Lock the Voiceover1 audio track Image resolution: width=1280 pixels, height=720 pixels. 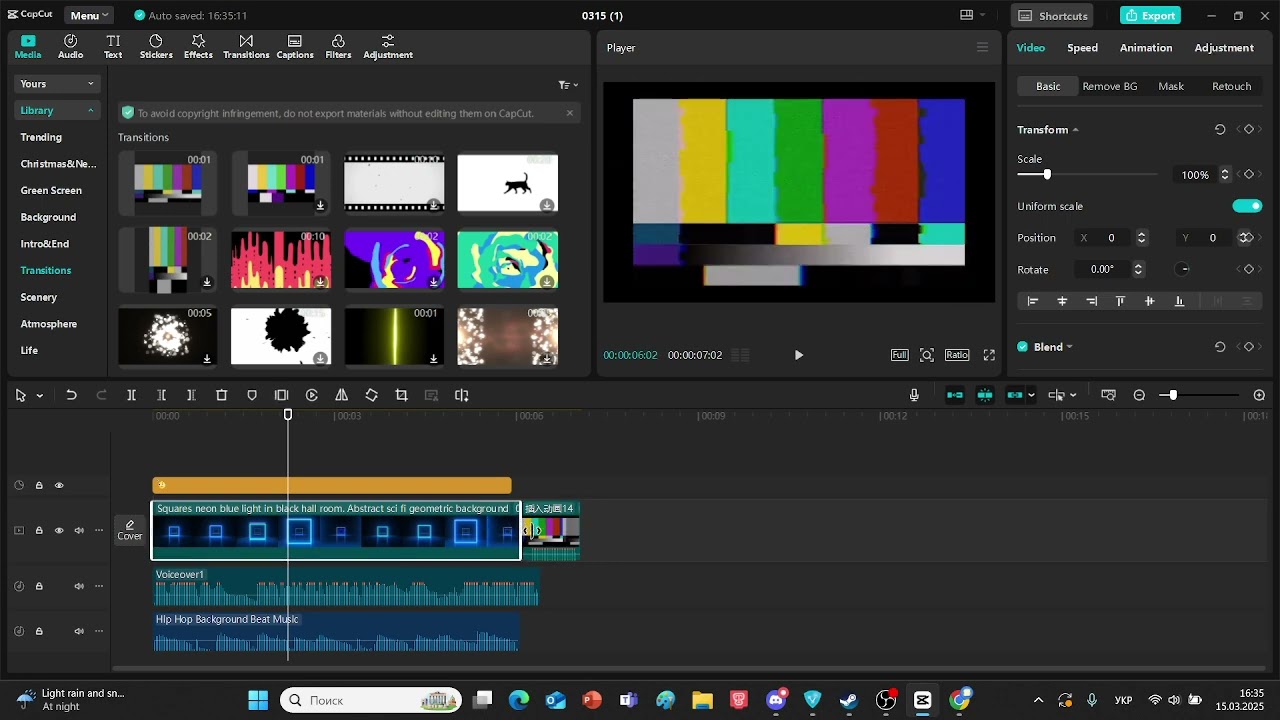[x=39, y=586]
